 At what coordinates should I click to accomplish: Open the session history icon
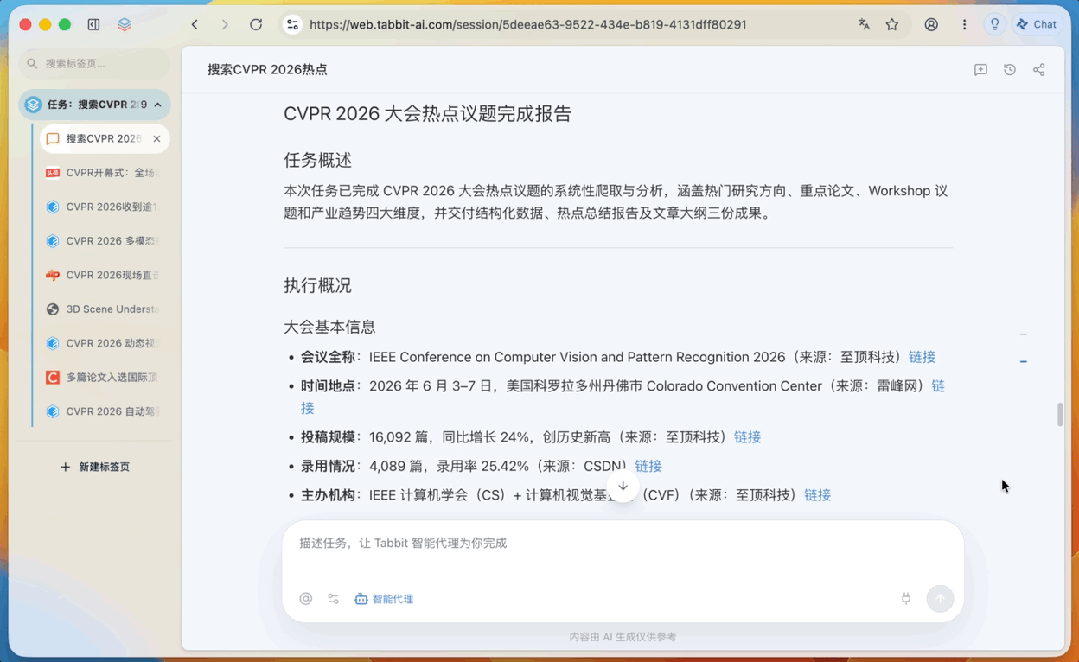[1009, 70]
